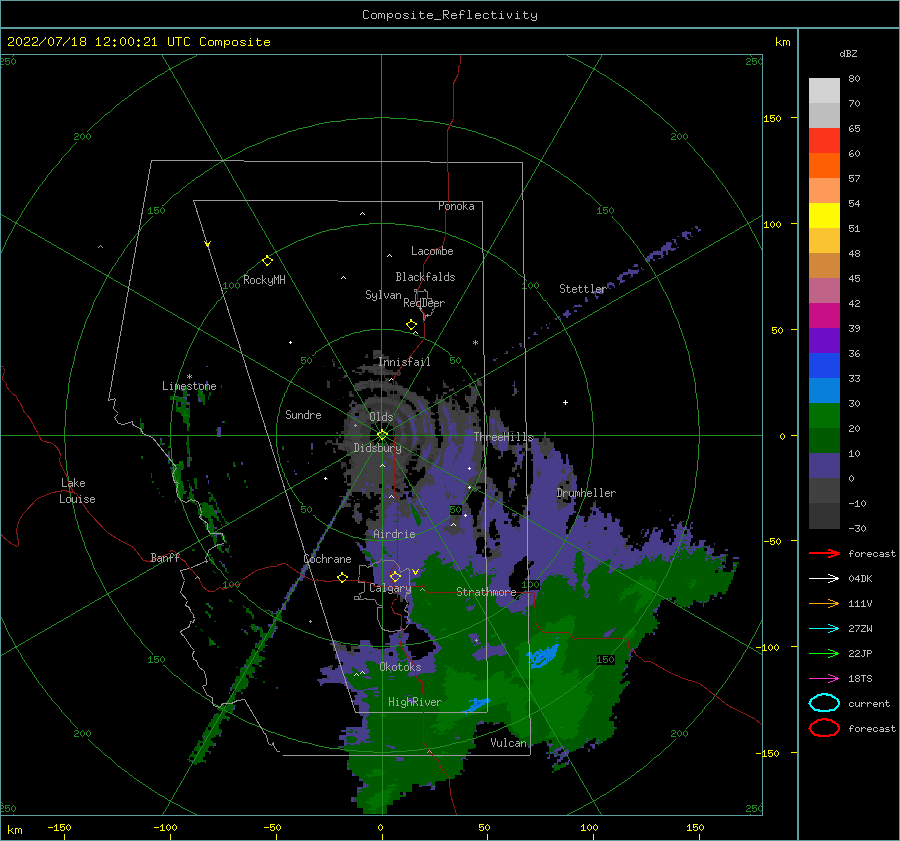Click the km unit label at top right
This screenshot has height=841, width=900.
pyautogui.click(x=783, y=42)
